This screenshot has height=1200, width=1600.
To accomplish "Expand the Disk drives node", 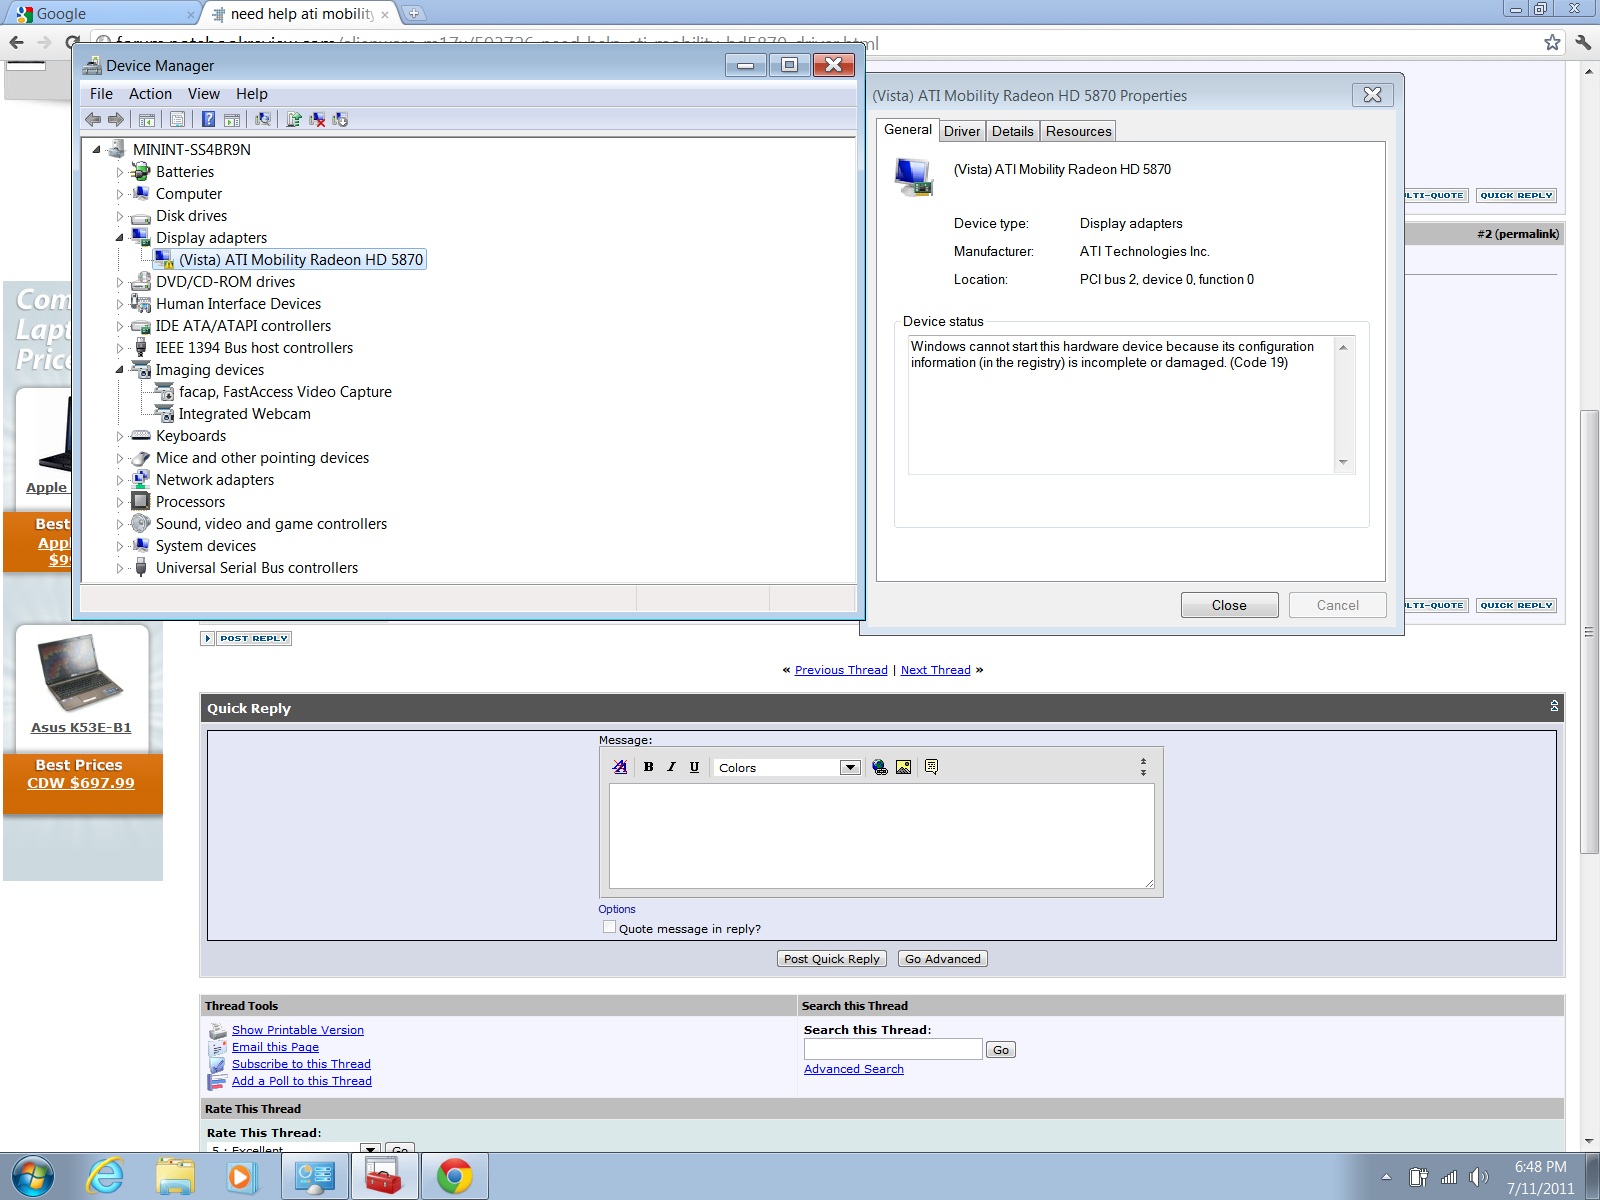I will [120, 216].
